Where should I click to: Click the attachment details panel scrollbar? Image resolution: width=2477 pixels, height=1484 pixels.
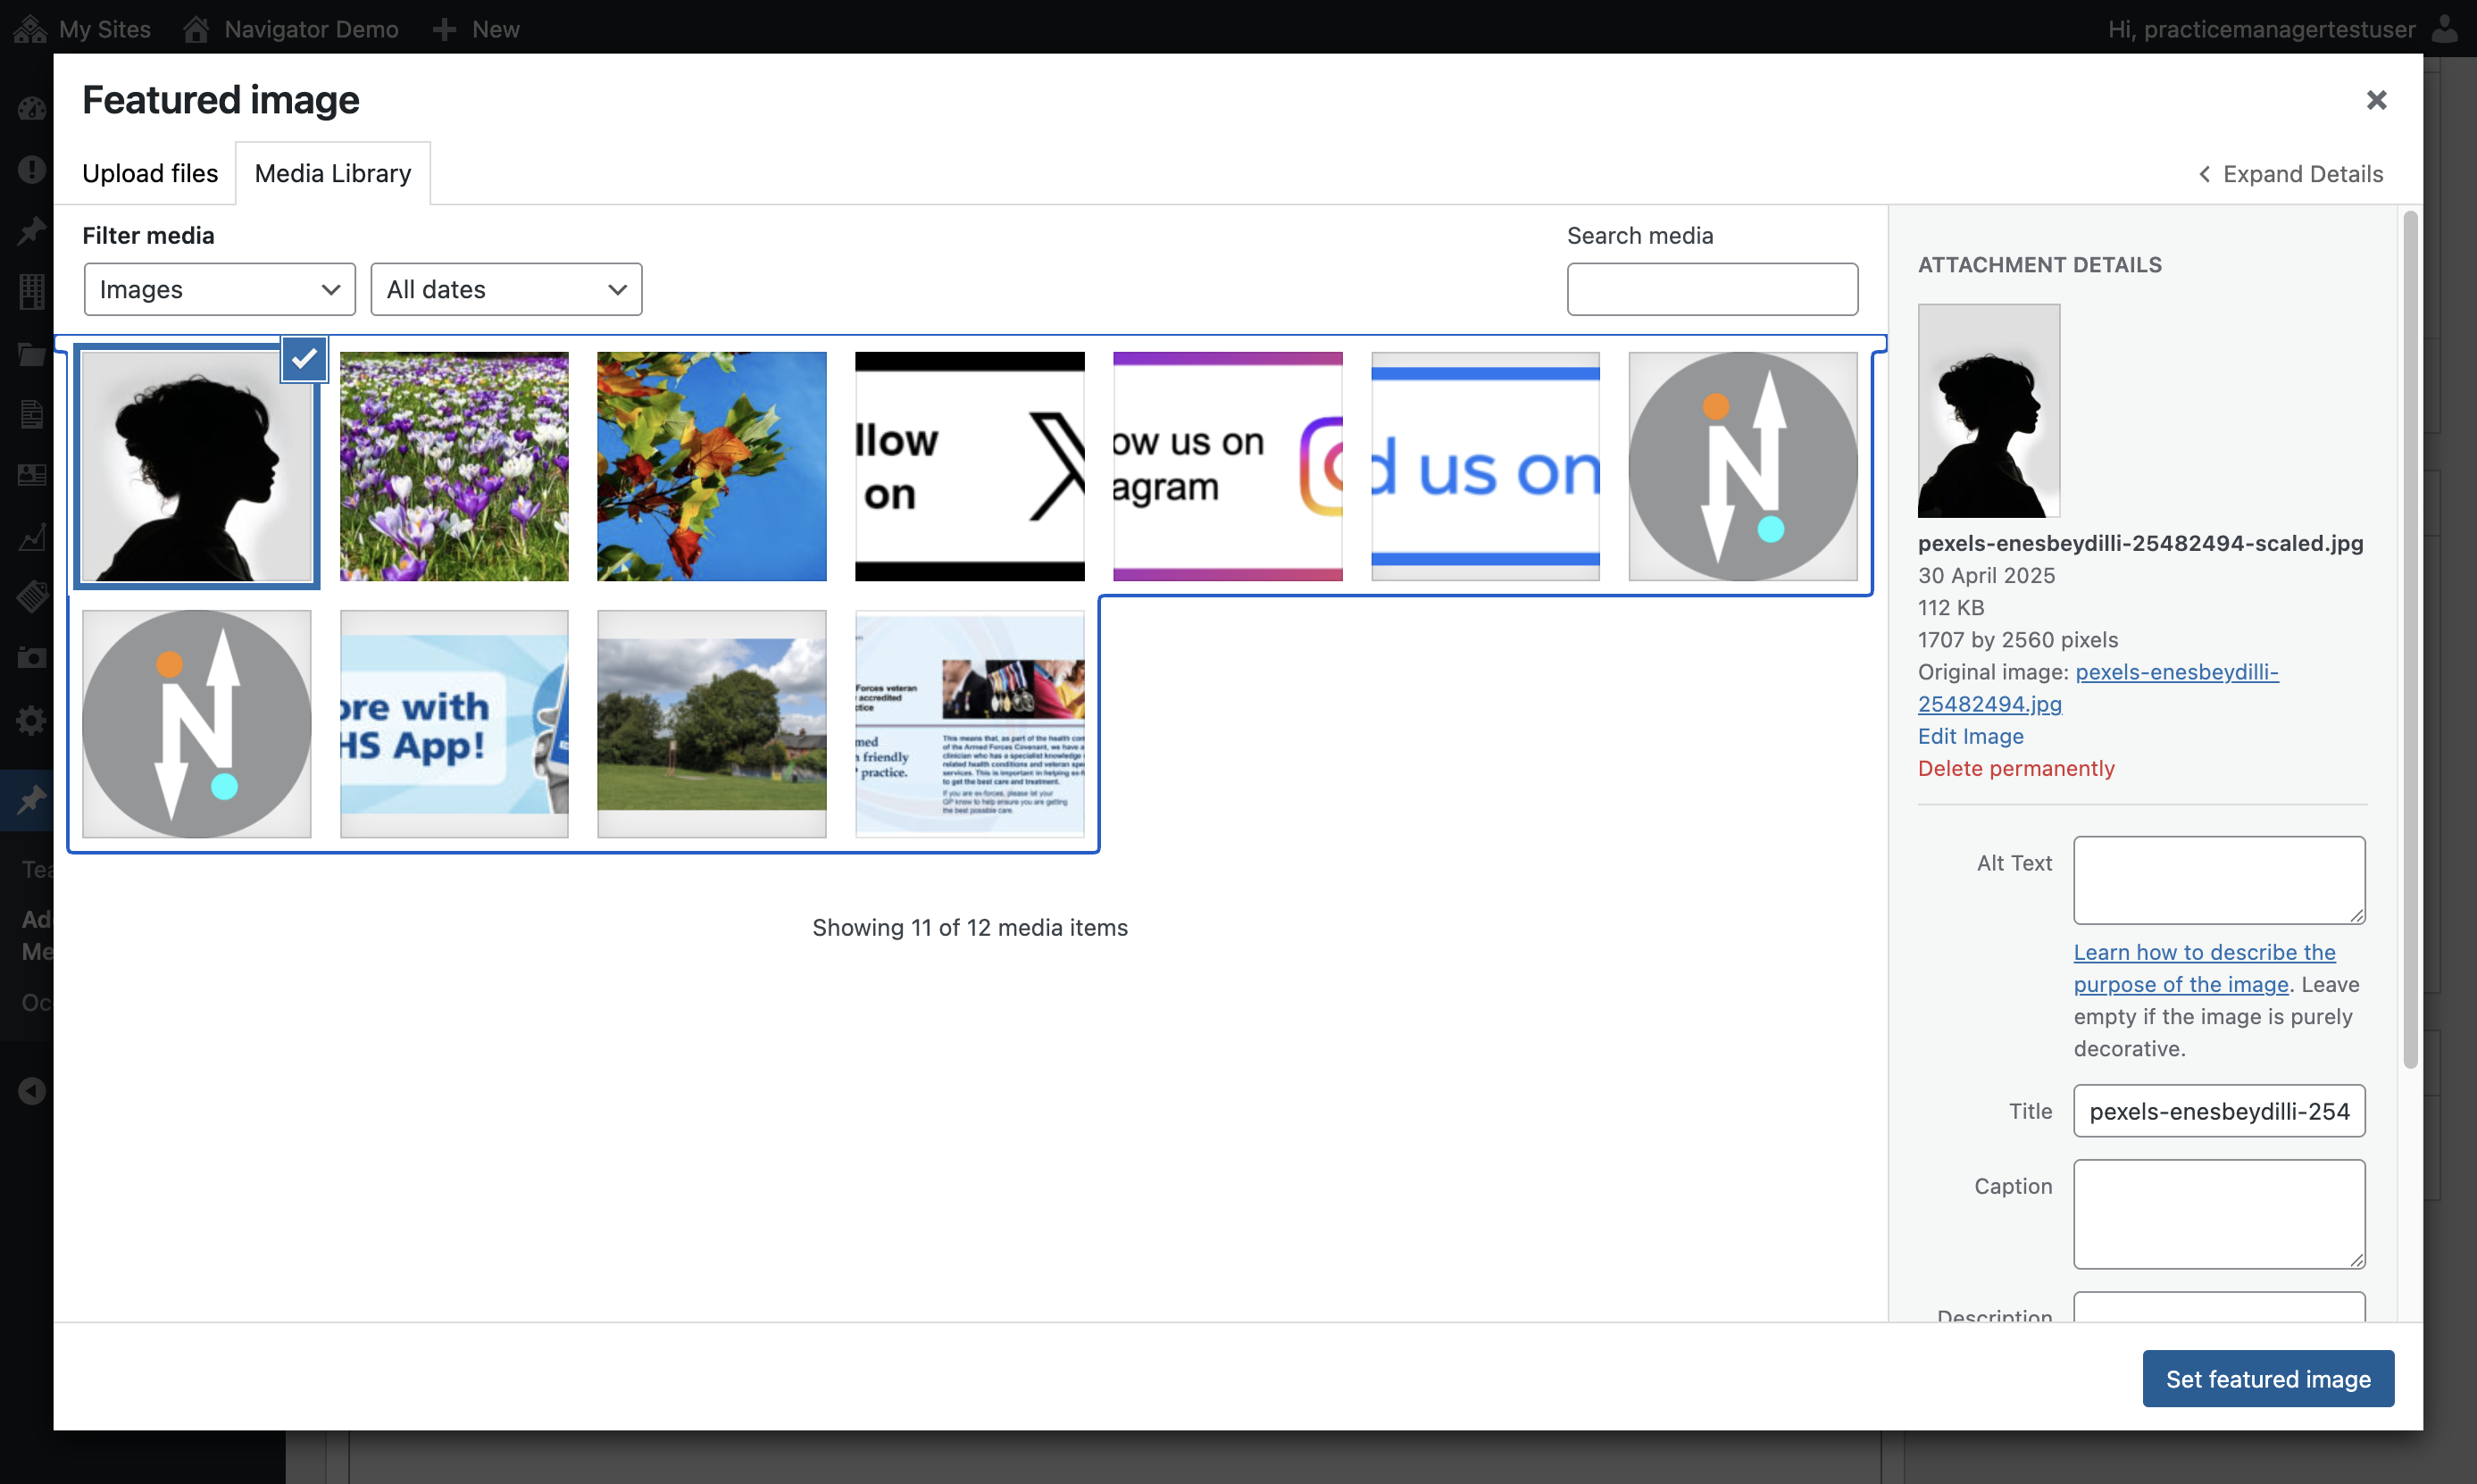2410,640
